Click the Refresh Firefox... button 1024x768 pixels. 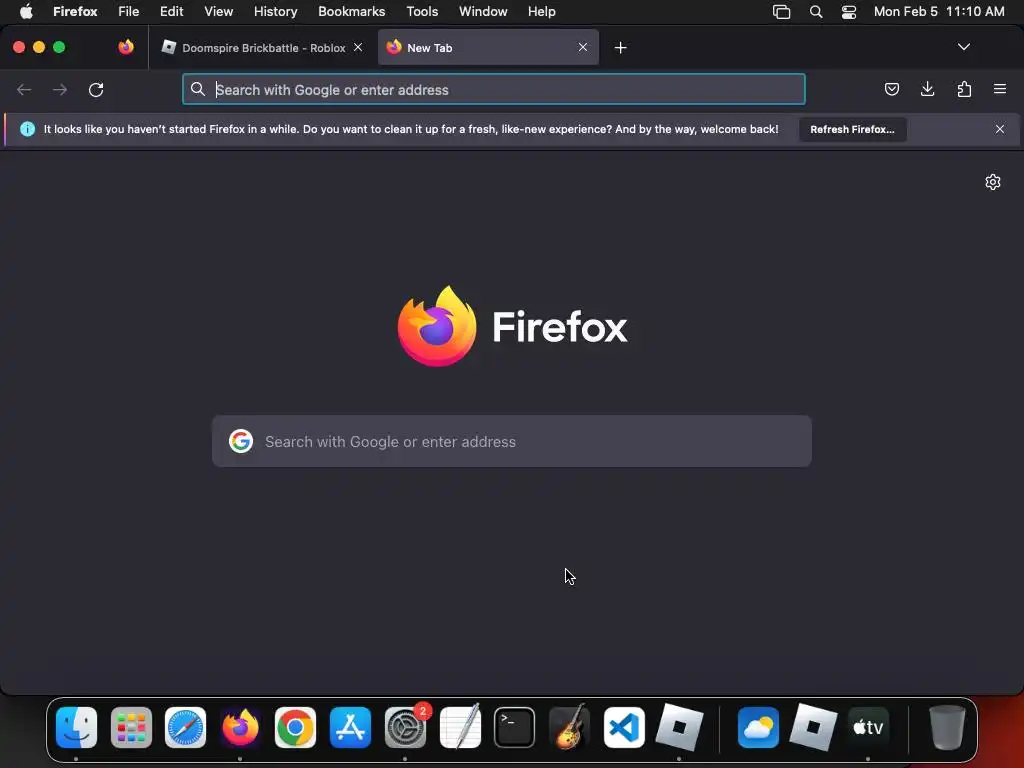pos(852,129)
